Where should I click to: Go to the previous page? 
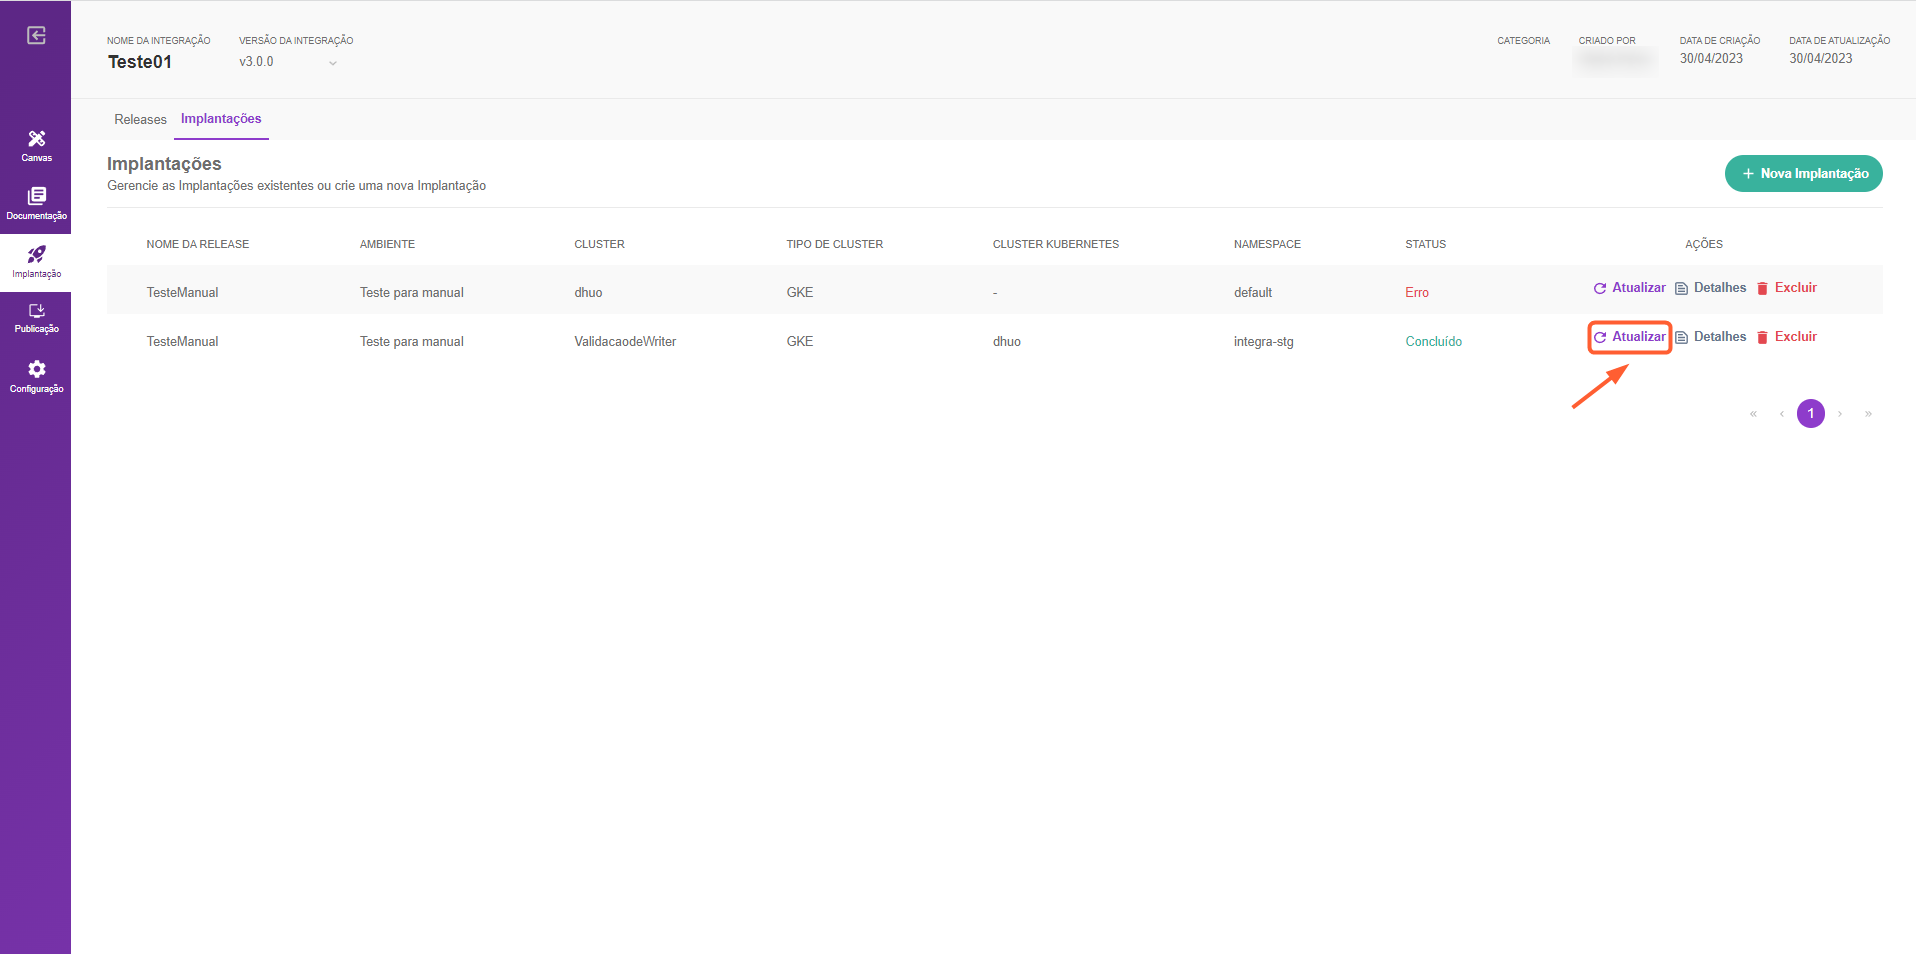tap(1781, 413)
